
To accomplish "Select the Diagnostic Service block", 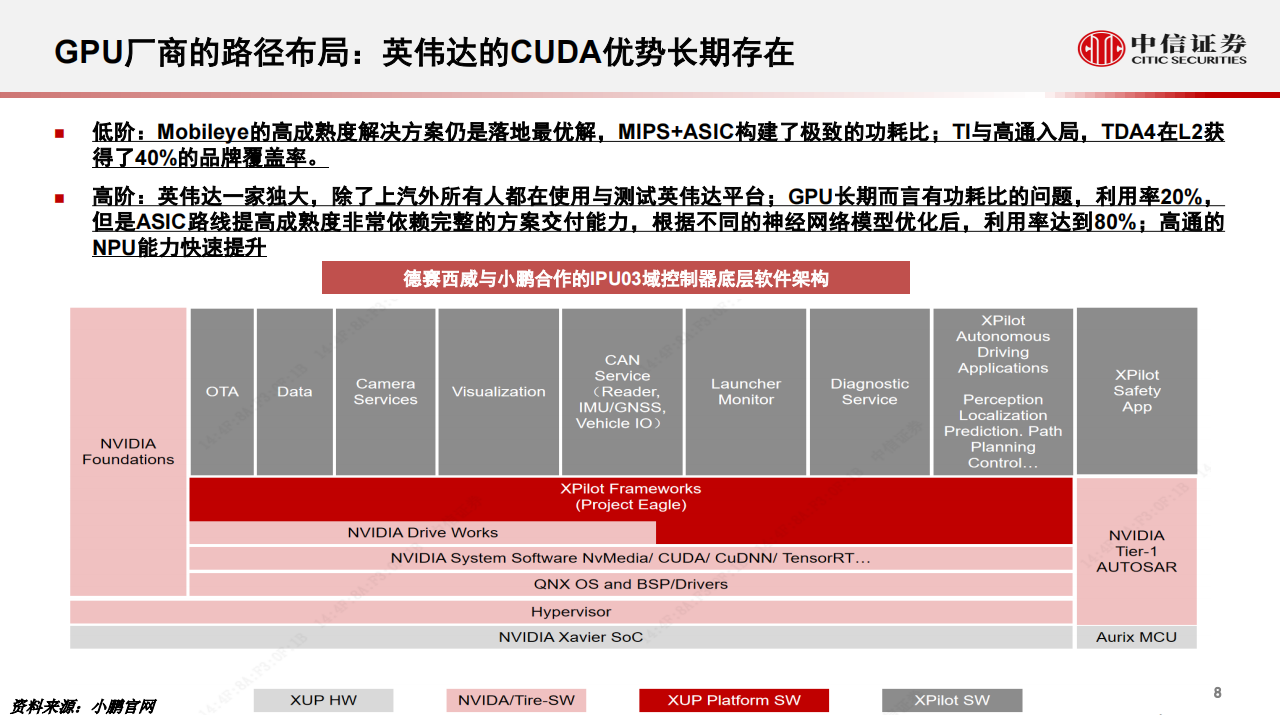I will tap(870, 392).
